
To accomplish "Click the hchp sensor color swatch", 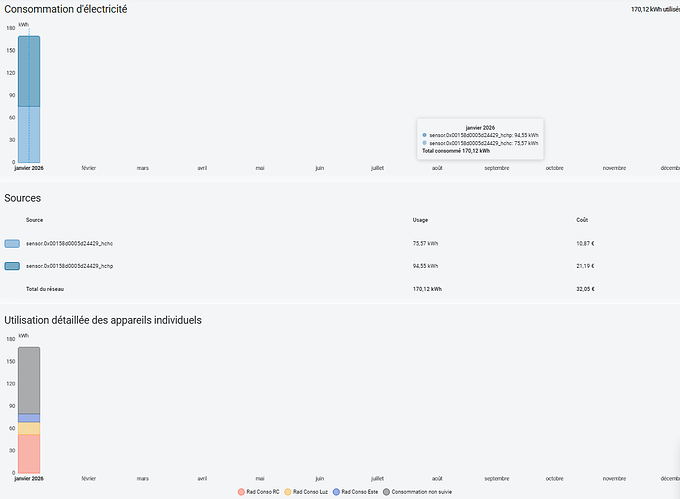I will (x=12, y=266).
